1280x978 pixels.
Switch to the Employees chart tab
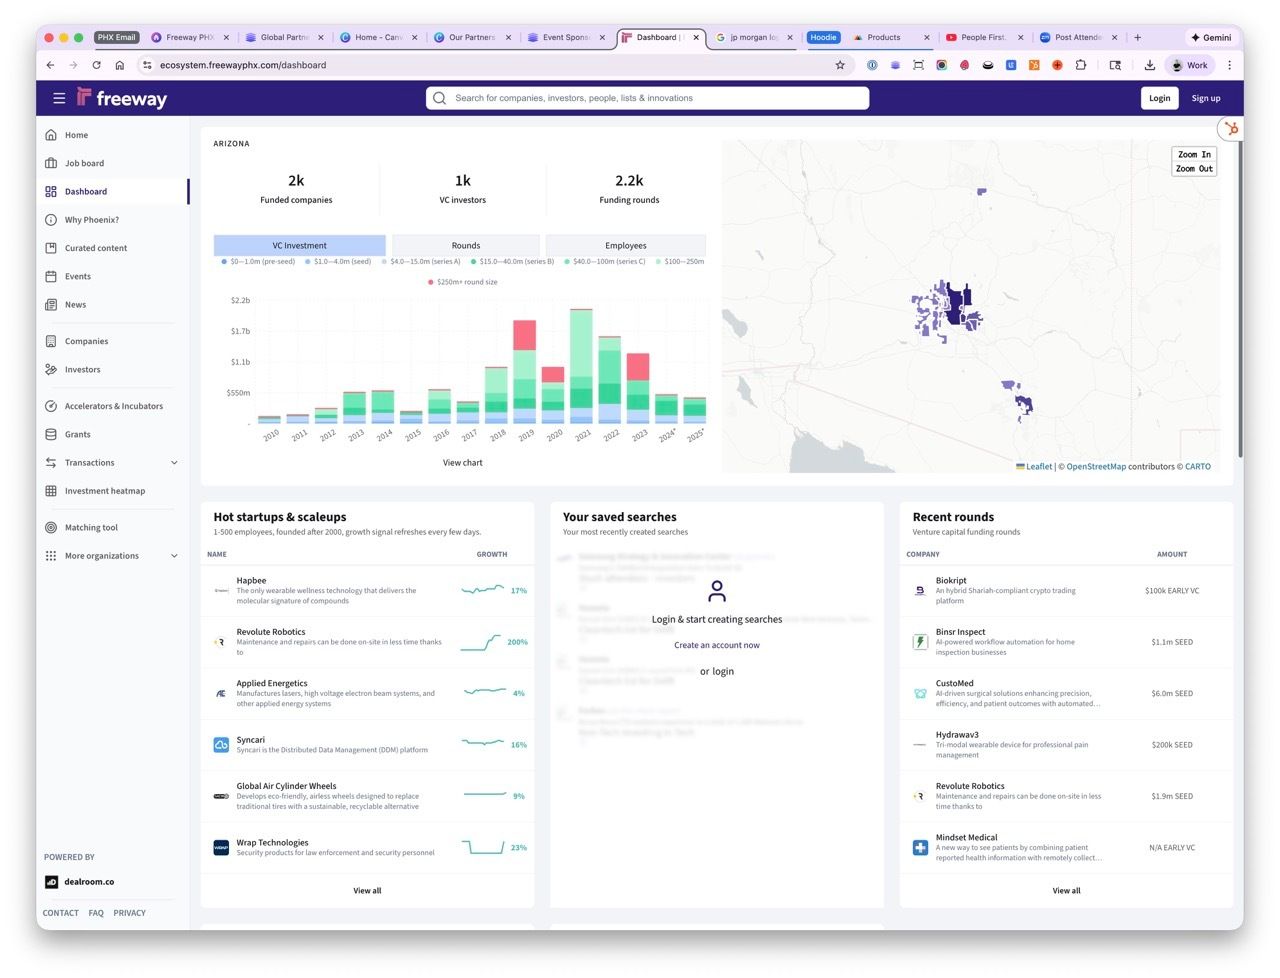tap(626, 245)
